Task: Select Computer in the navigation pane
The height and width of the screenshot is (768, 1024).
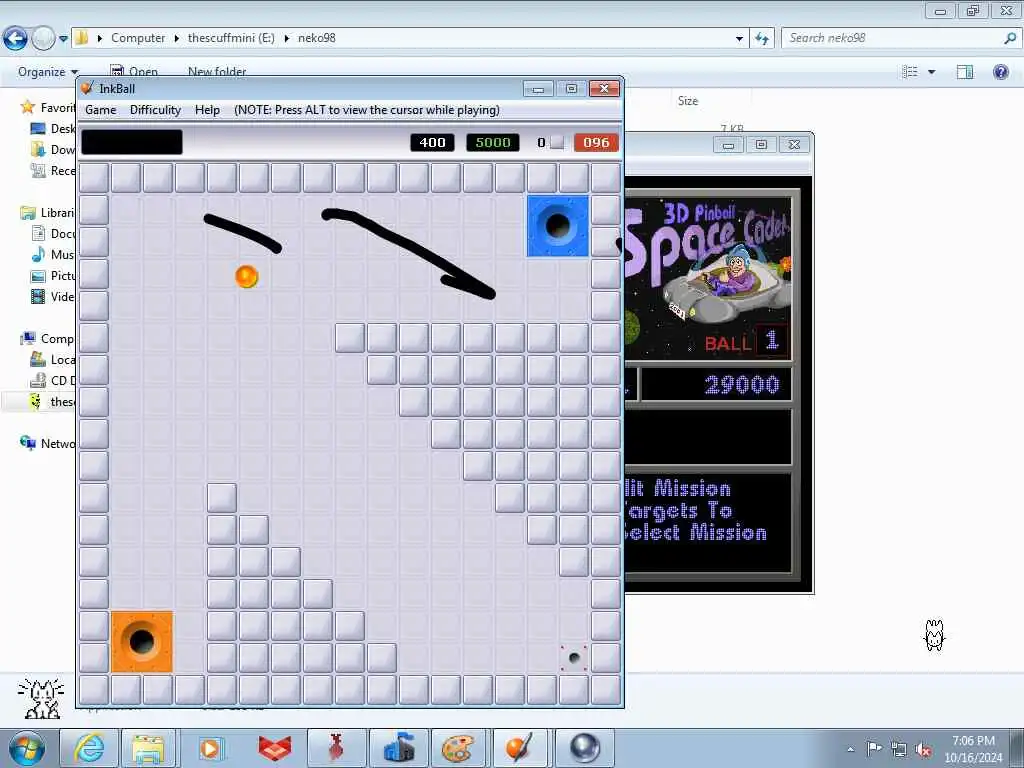Action: (48, 338)
